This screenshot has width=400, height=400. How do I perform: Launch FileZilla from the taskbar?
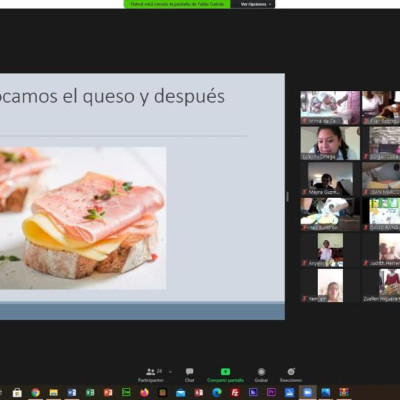tap(235, 393)
